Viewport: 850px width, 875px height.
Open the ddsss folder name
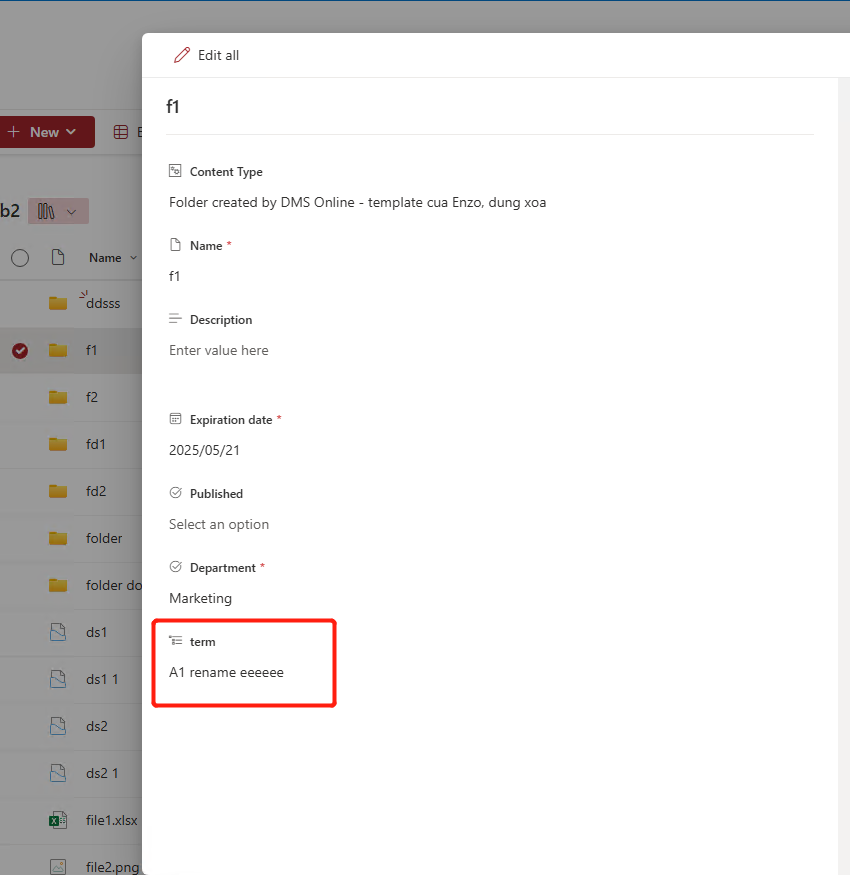click(103, 303)
